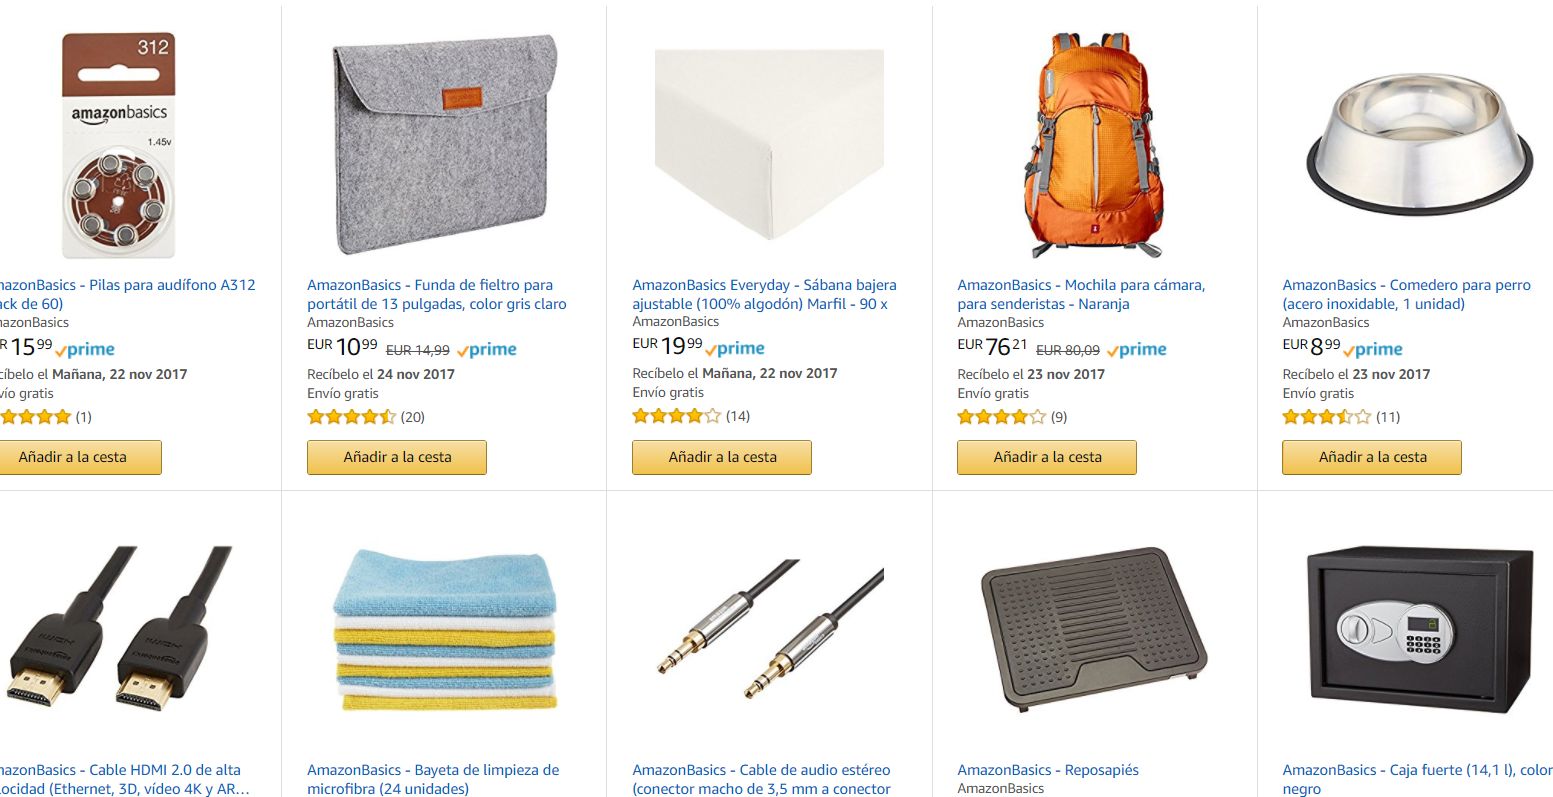Image resolution: width=1553 pixels, height=797 pixels.
Task: View star rating of the camera backpack
Action: click(x=1001, y=417)
